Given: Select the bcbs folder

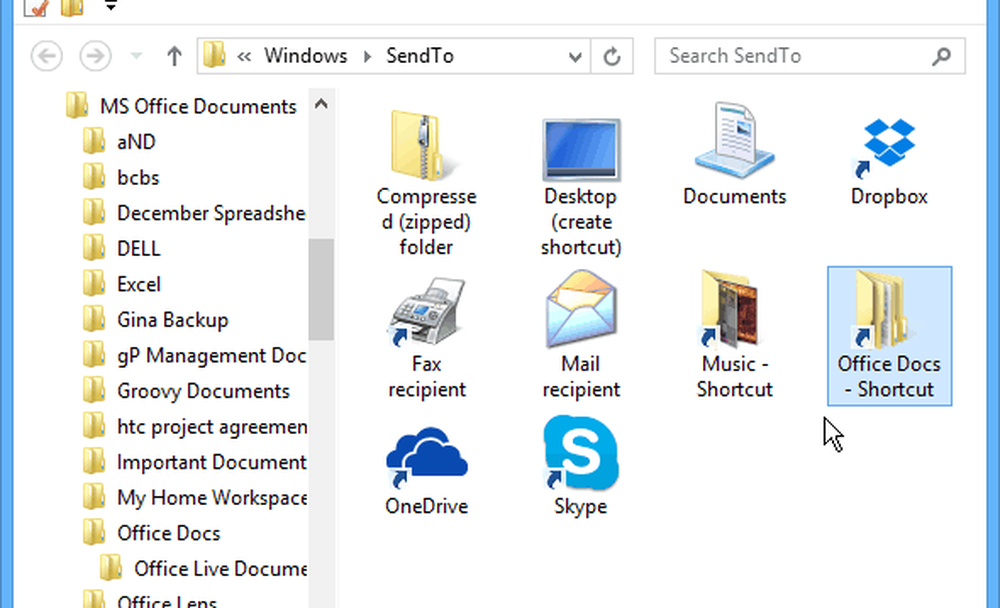Looking at the screenshot, I should click(138, 177).
